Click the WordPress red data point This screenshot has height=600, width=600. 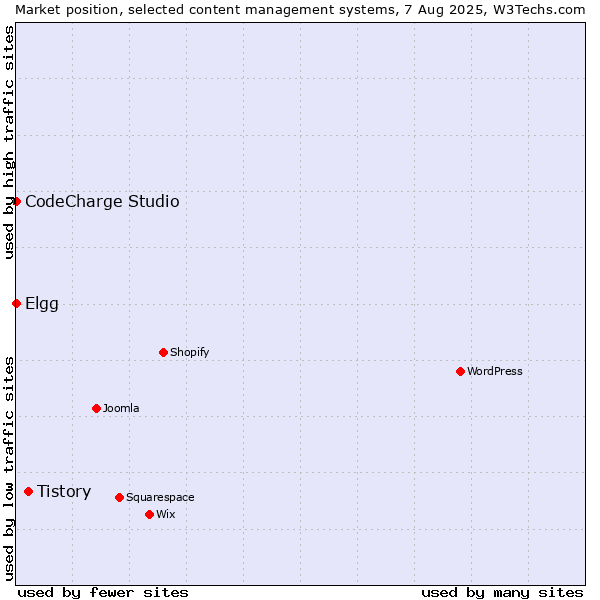coord(460,371)
